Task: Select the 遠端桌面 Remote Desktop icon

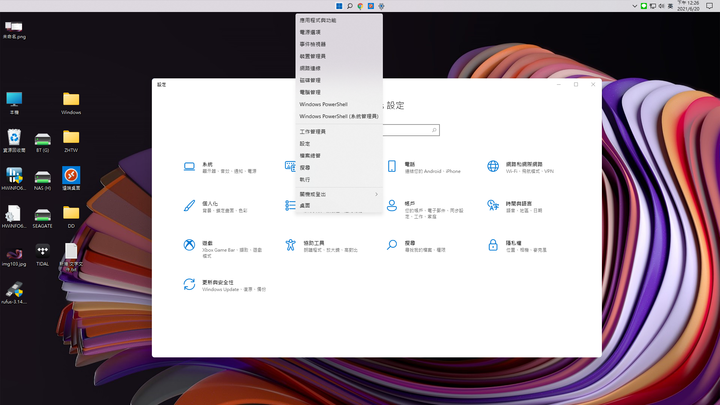Action: coord(71,179)
